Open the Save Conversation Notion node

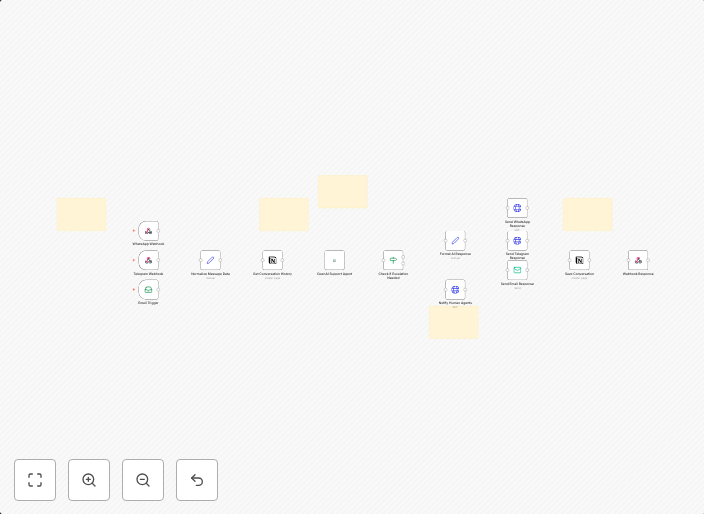579,260
